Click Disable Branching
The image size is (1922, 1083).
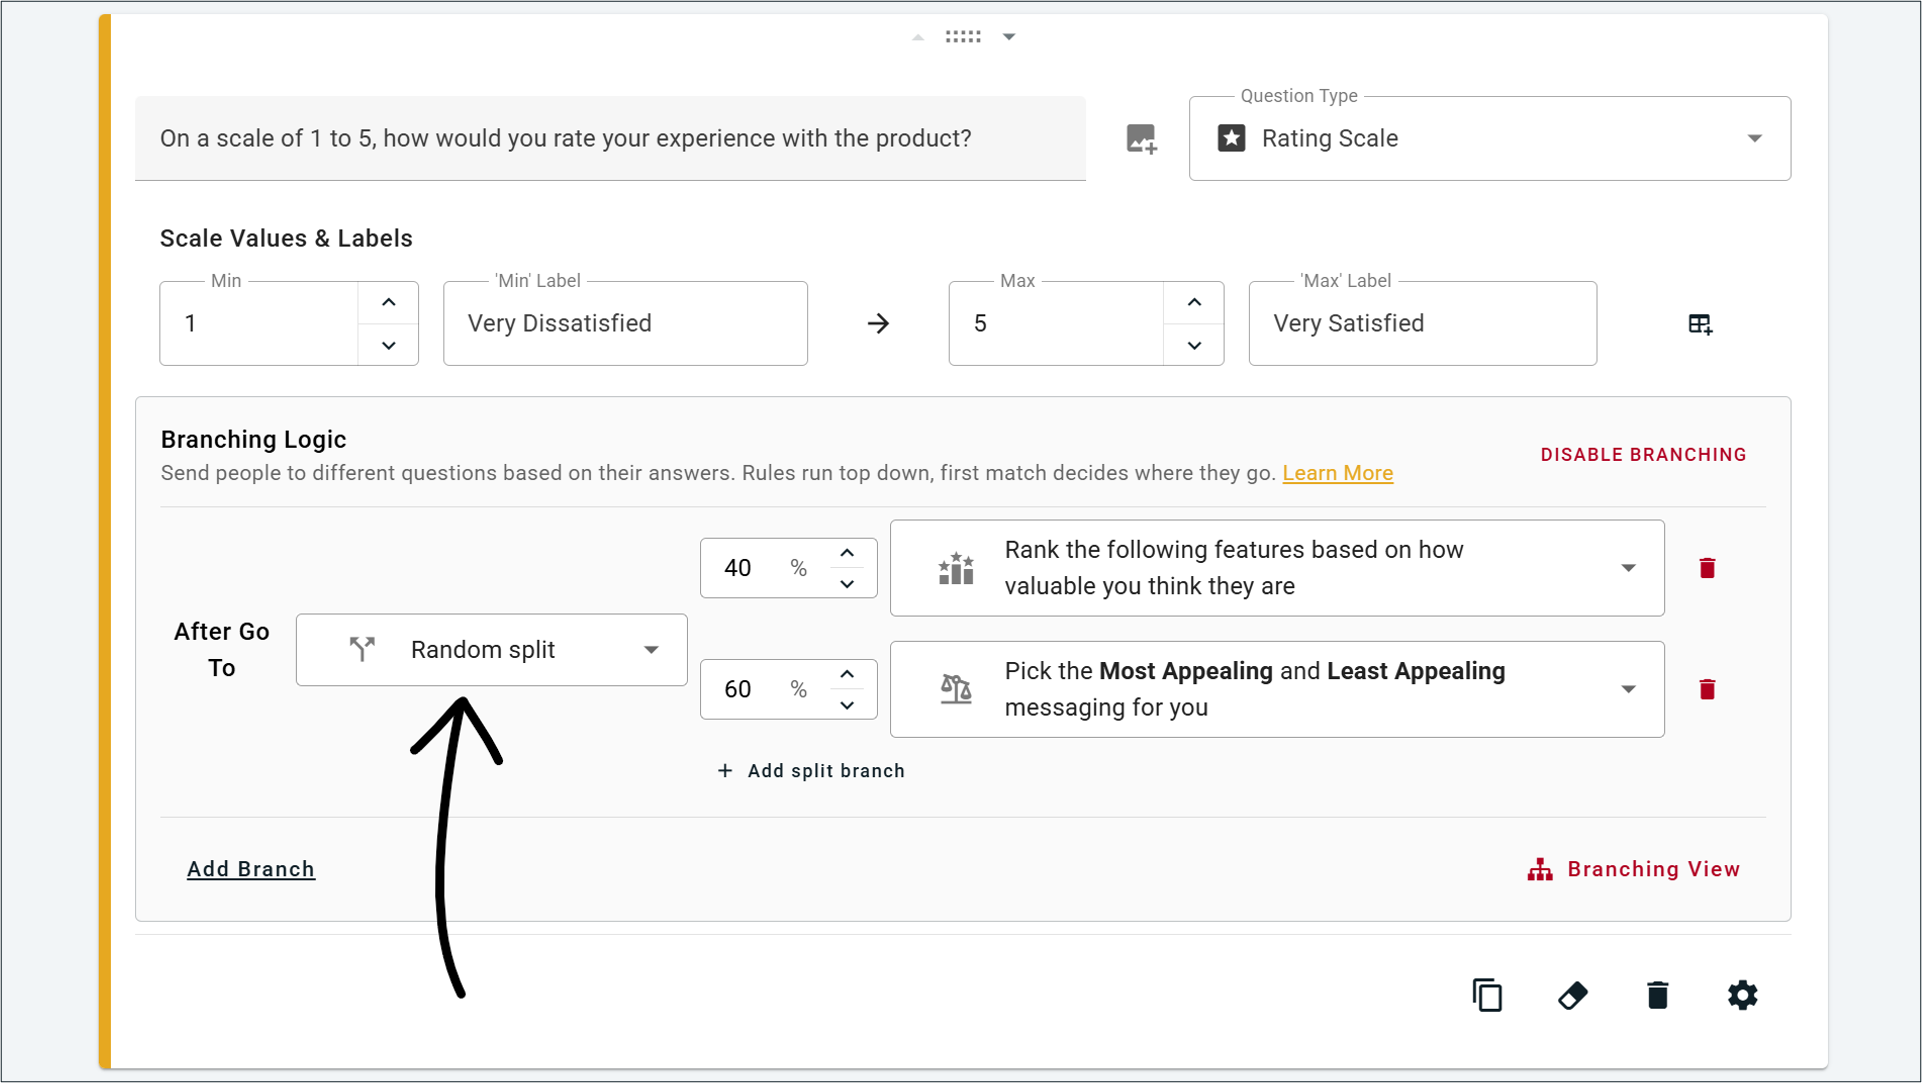[1643, 455]
